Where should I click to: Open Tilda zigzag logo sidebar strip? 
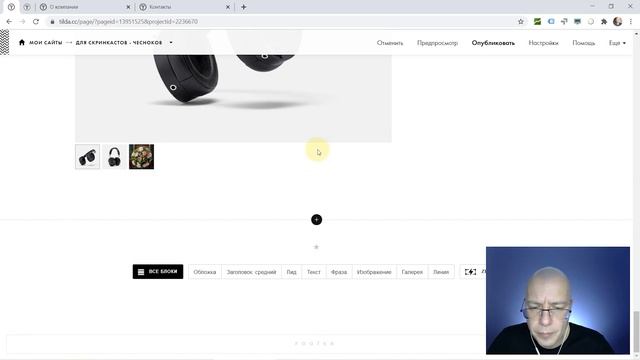[x=4, y=42]
